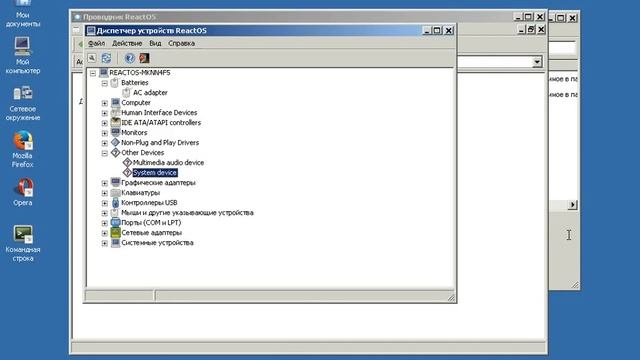This screenshot has width=640, height=360.
Task: Collapse the REACTOS-MKNN4F5 root node
Action: [93, 73]
